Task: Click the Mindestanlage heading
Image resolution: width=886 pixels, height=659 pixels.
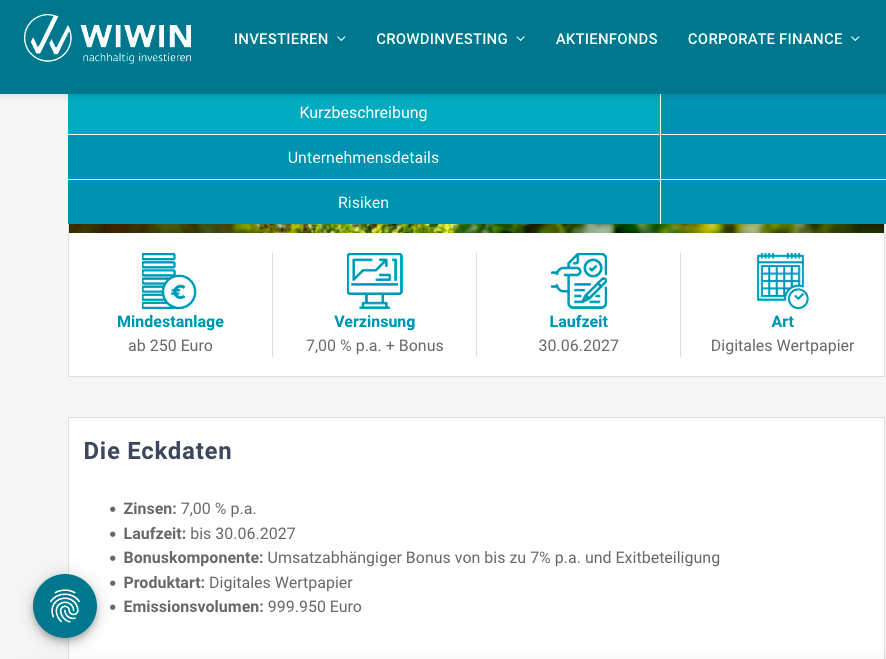Action: 170,322
